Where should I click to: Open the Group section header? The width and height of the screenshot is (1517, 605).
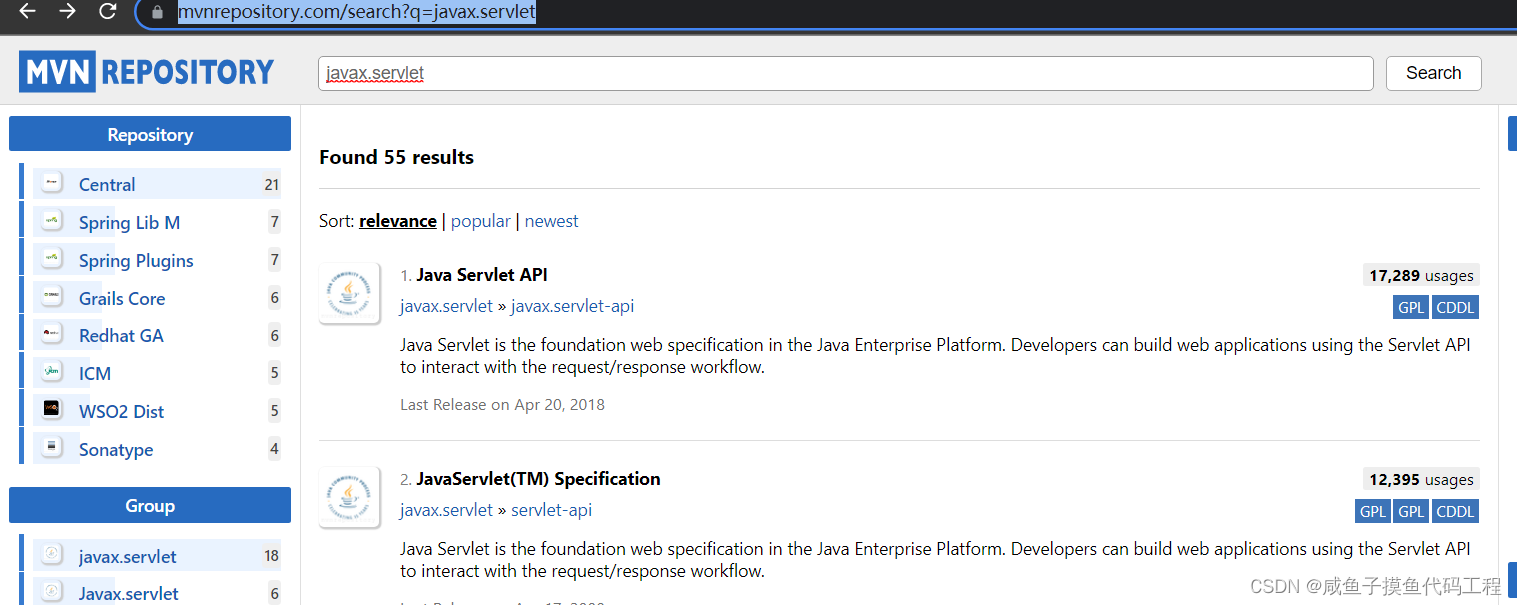click(150, 505)
